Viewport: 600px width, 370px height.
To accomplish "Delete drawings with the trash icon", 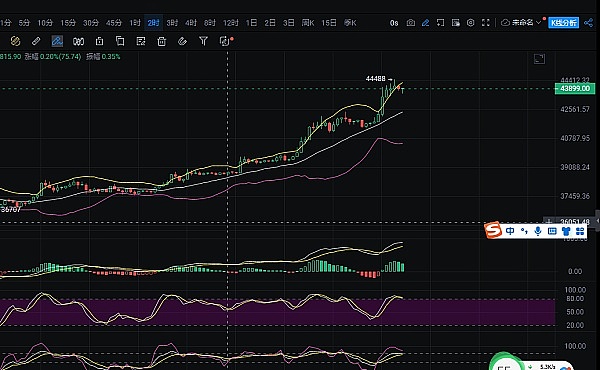I will click(161, 41).
